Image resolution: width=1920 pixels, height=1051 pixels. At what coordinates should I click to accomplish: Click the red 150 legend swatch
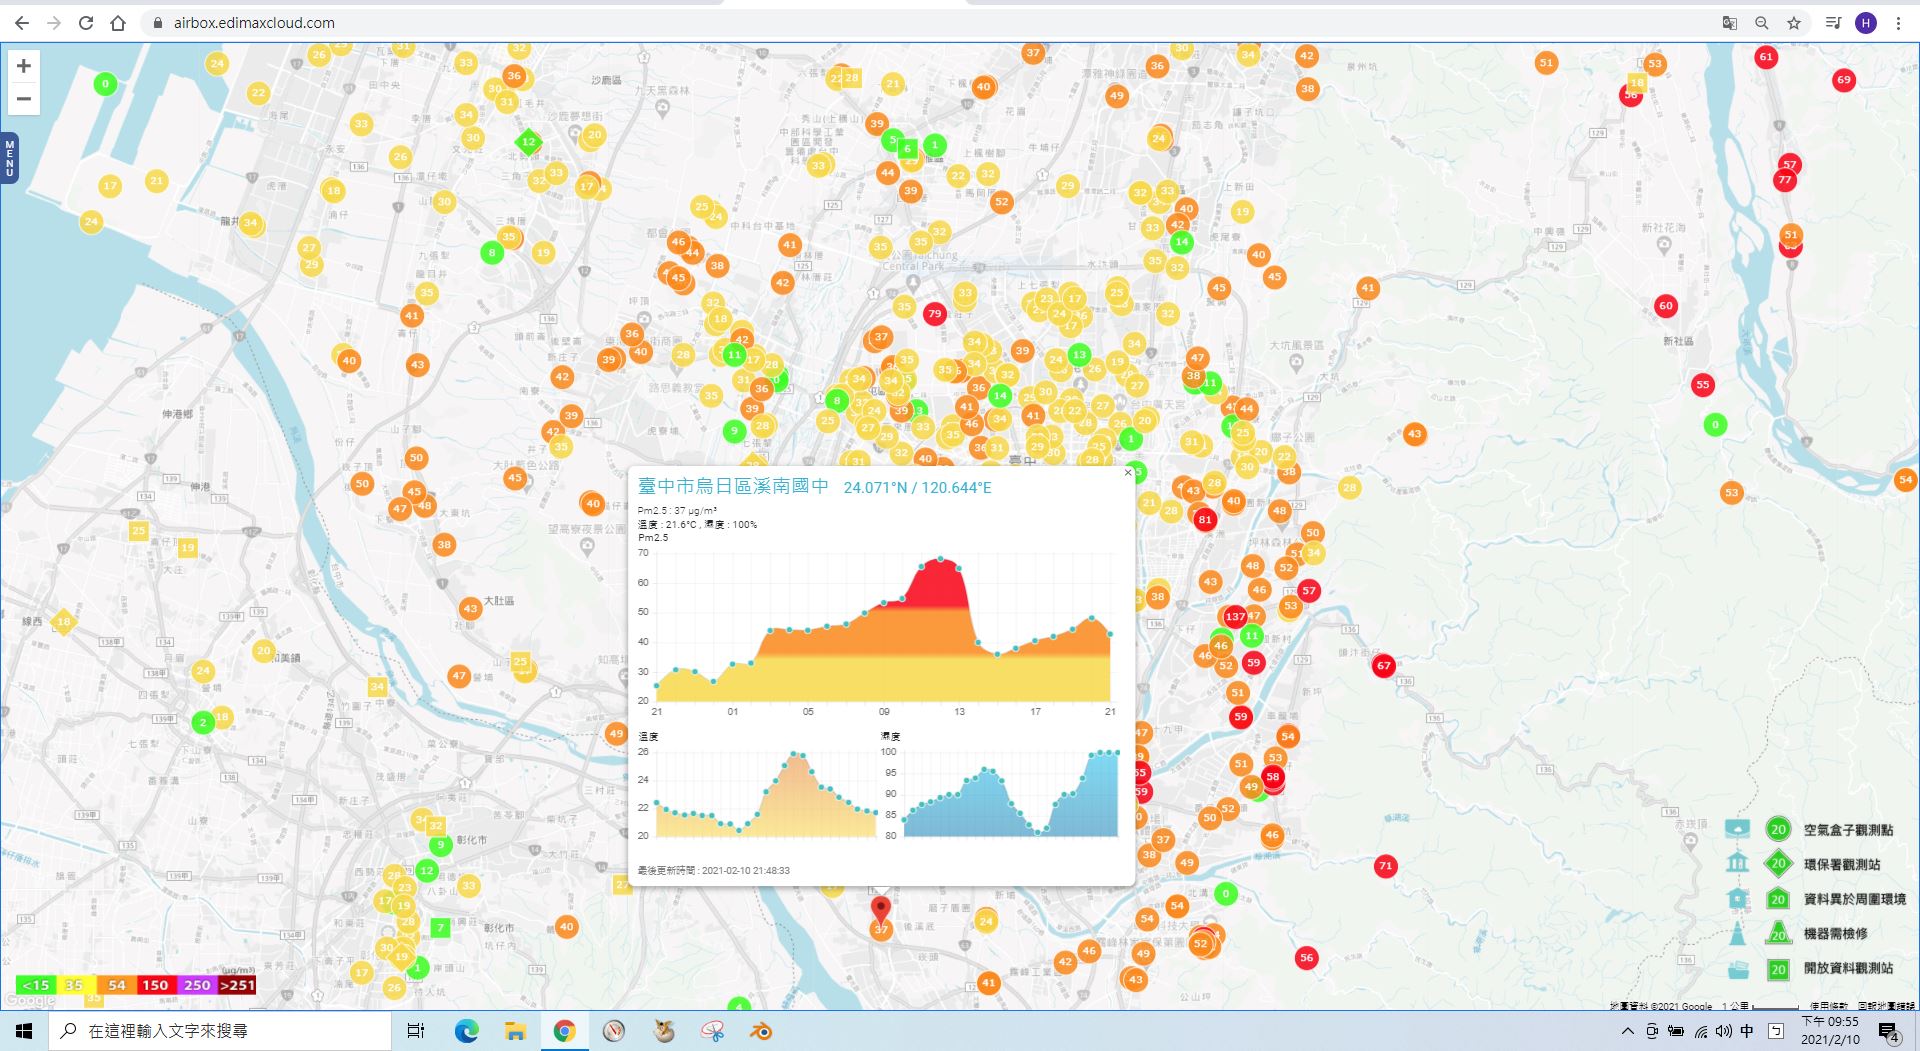pyautogui.click(x=156, y=985)
